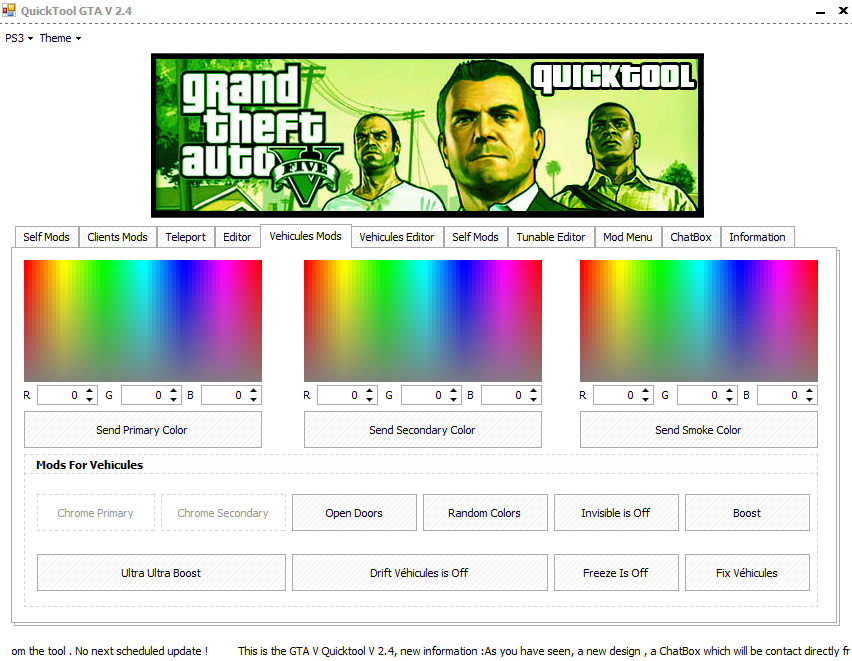Decrease the primary color G value
Screen dimensions: 852x661
(x=173, y=400)
